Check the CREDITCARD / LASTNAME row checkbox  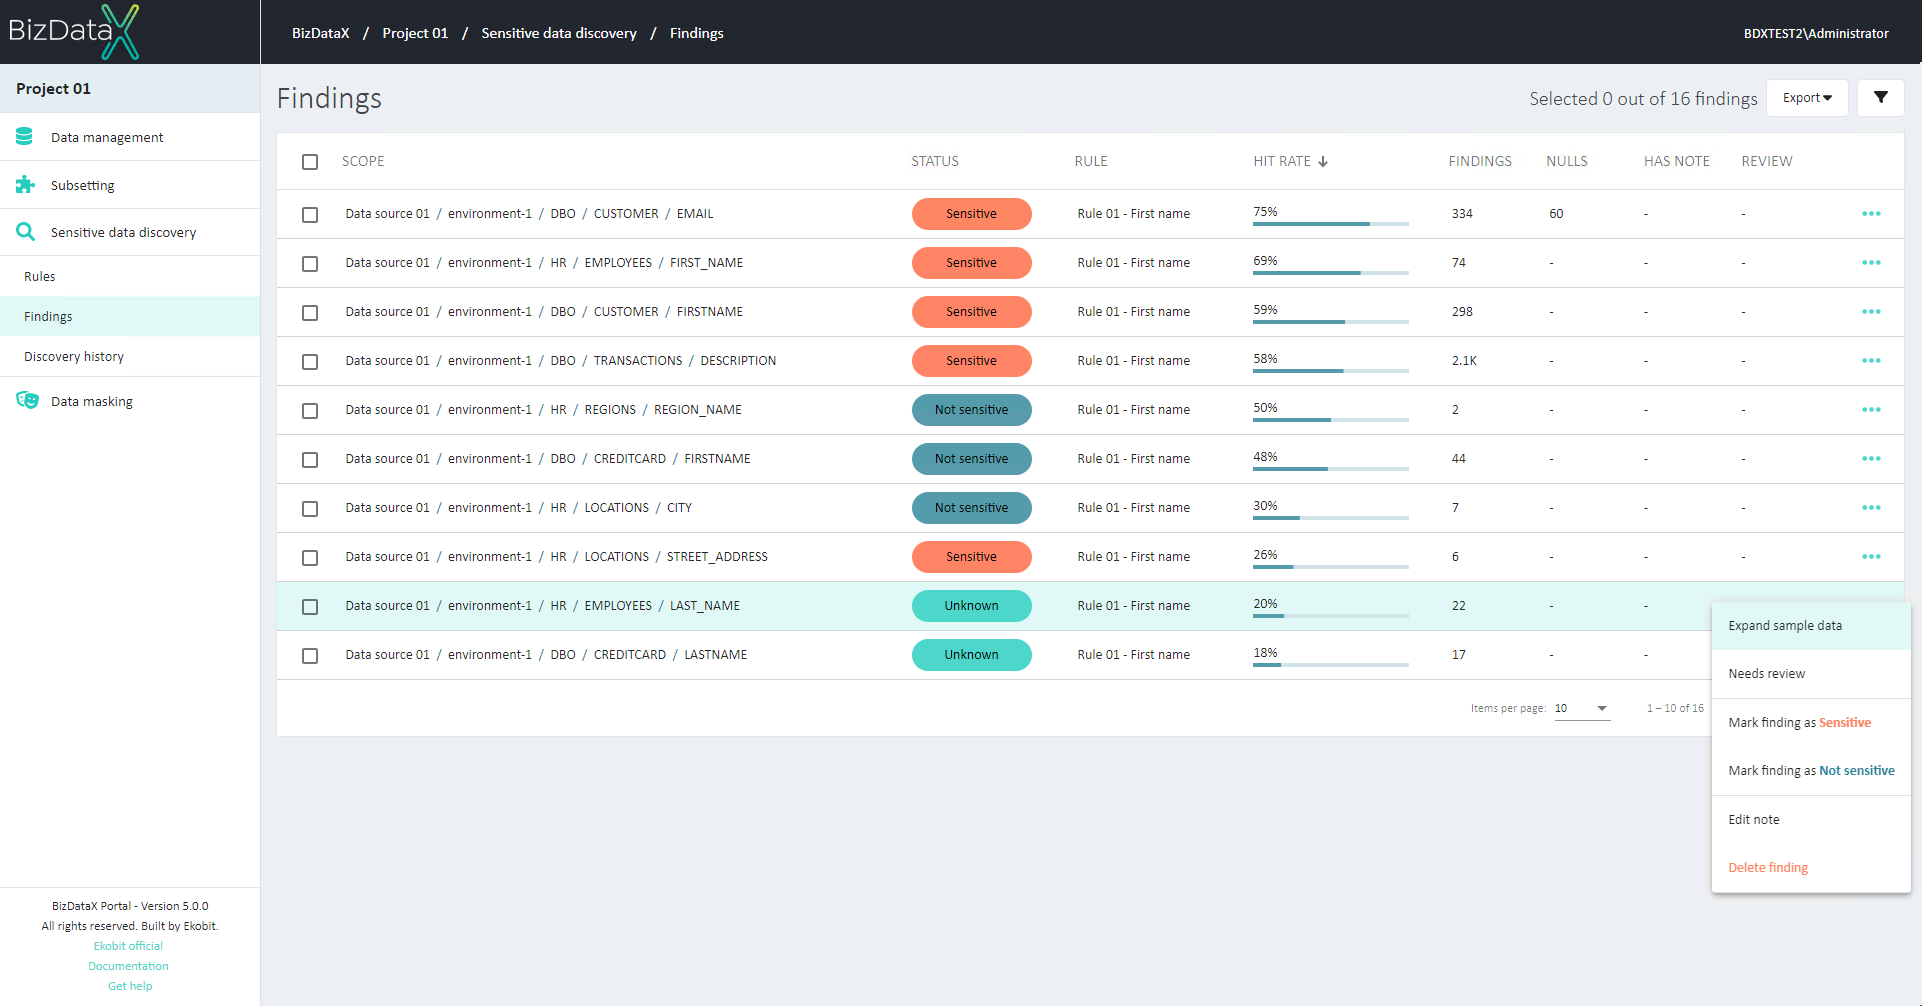coord(310,656)
